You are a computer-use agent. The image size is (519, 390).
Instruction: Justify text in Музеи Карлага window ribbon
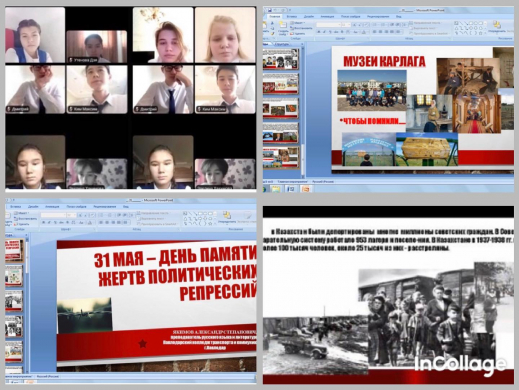tap(392, 32)
